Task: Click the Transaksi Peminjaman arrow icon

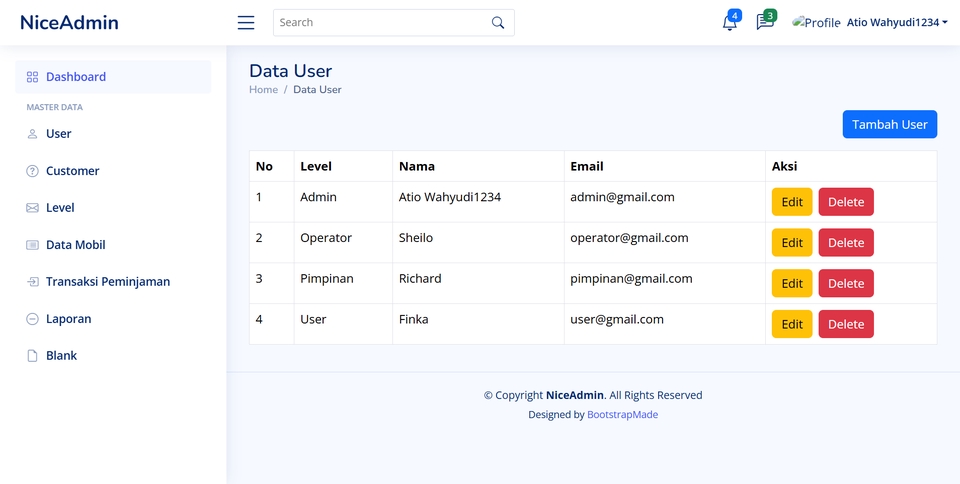Action: click(x=32, y=282)
